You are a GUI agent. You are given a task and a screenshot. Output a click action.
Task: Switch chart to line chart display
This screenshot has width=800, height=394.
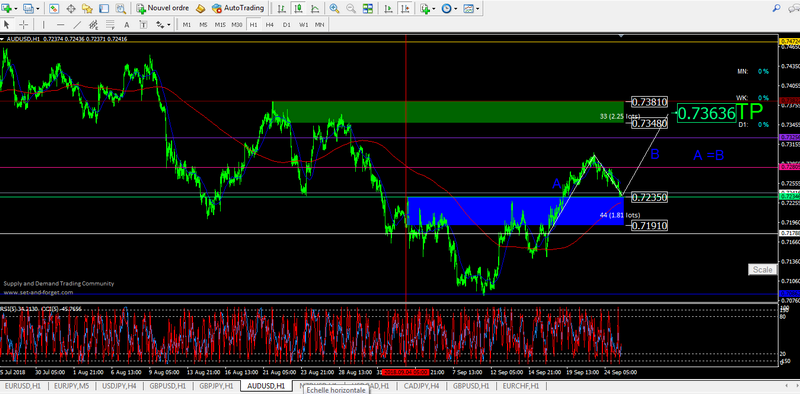[315, 8]
